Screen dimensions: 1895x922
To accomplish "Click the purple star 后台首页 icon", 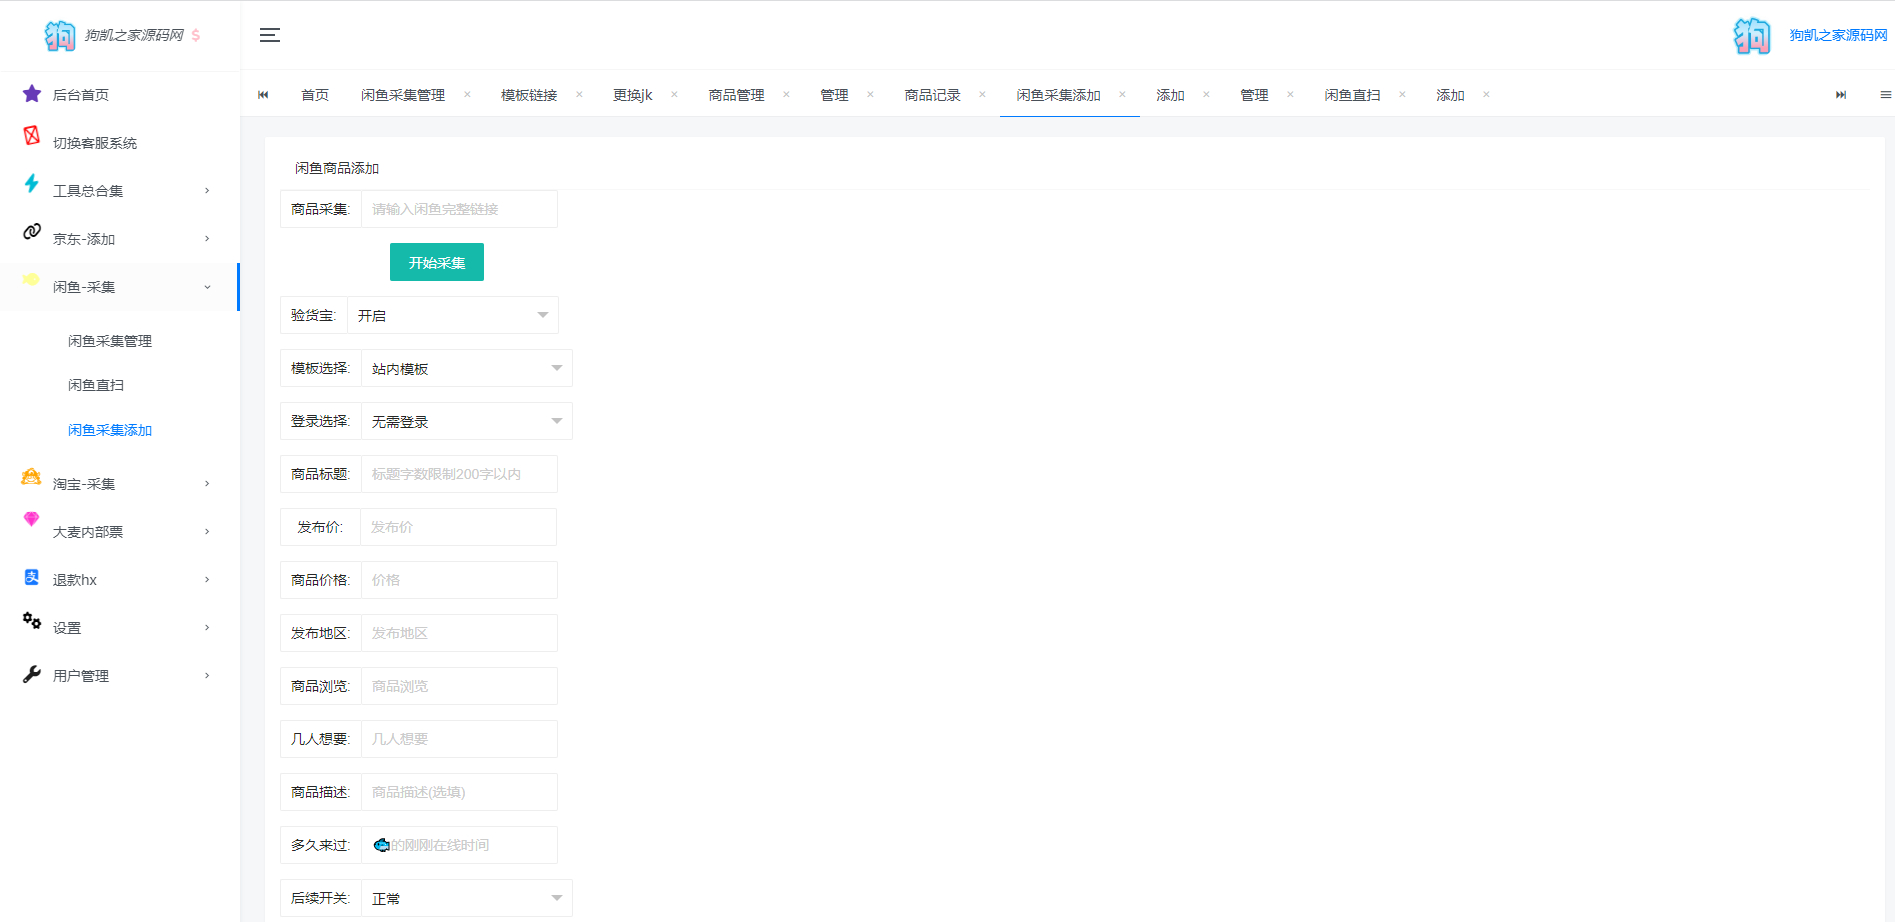I will click(x=32, y=94).
